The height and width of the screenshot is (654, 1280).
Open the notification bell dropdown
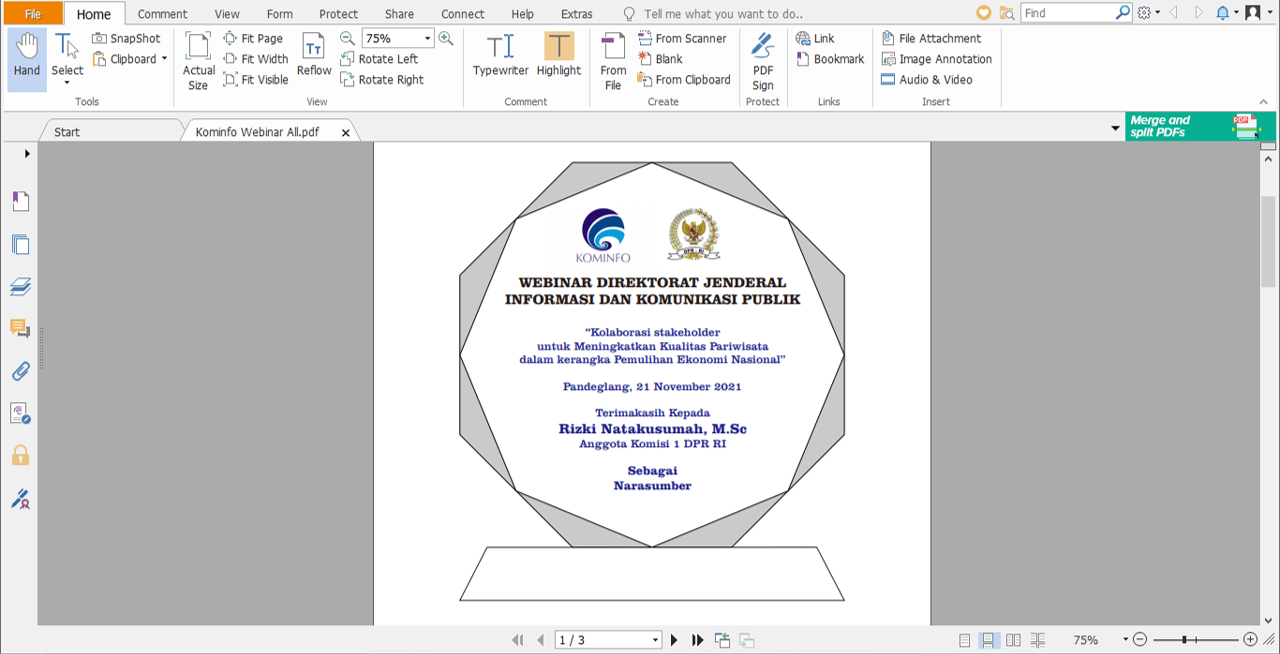coord(1227,13)
